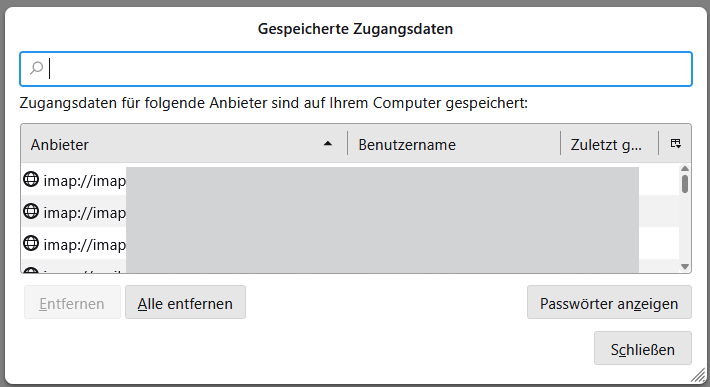Click globe icon of third imap entry
Image resolution: width=710 pixels, height=387 pixels.
coord(31,243)
